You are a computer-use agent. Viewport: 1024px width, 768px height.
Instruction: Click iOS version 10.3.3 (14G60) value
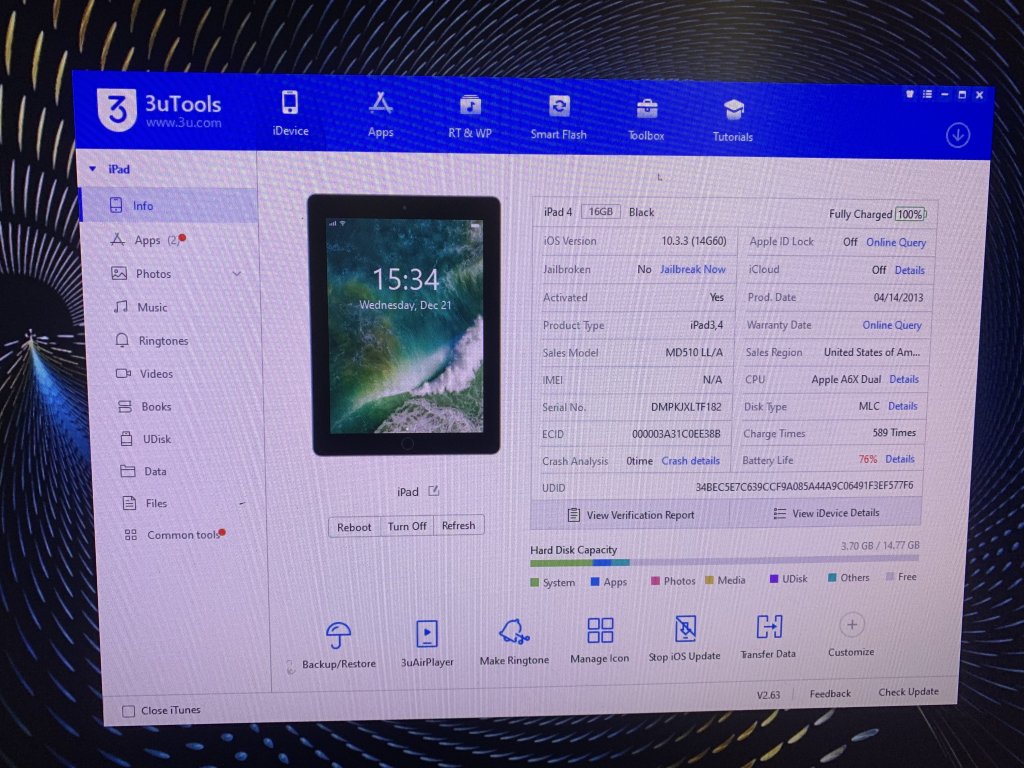point(694,241)
